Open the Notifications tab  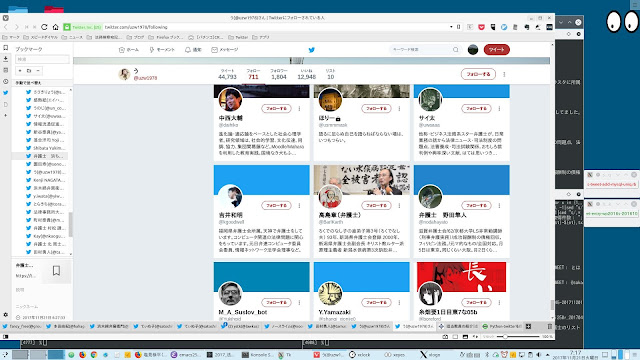point(193,50)
